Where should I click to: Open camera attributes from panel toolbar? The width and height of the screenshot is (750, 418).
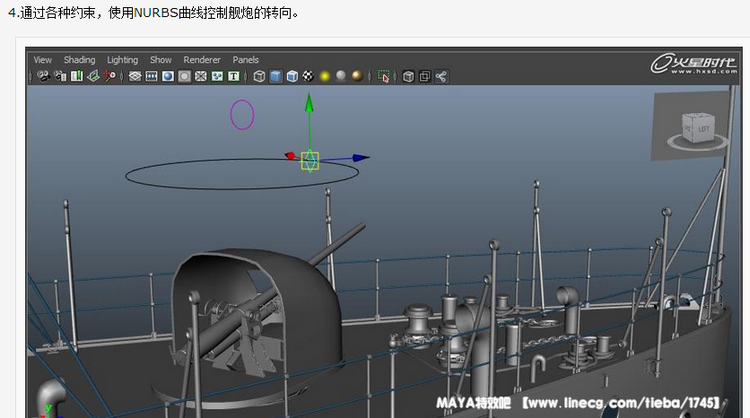(x=60, y=76)
